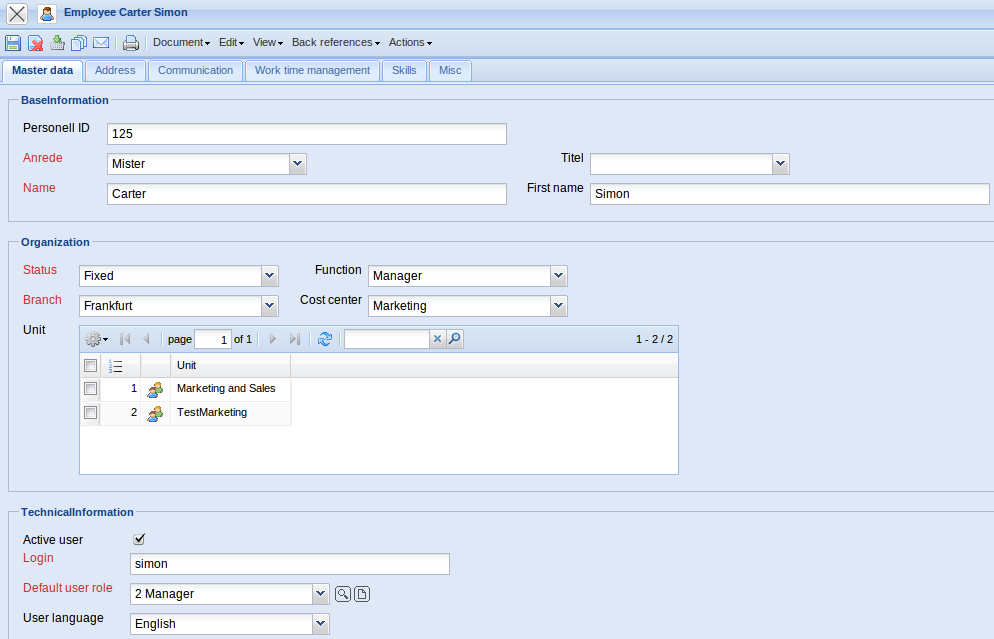
Task: Print the employee record using printer icon
Action: tap(131, 43)
